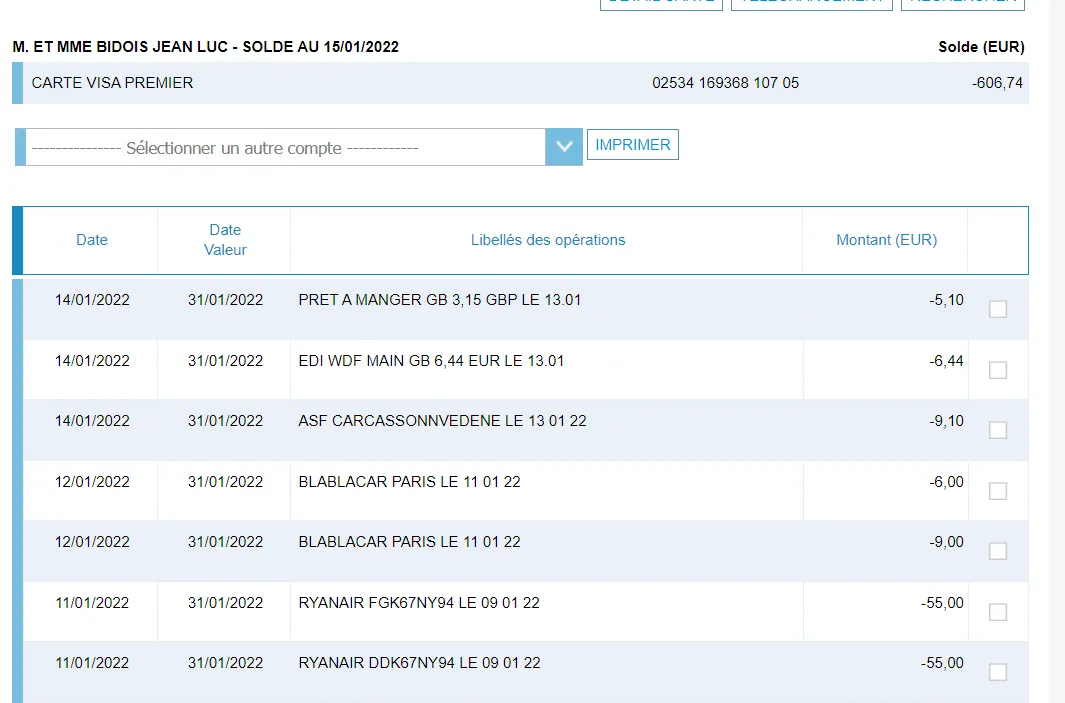This screenshot has width=1065, height=703.
Task: Sort by the Date column header
Action: 92,240
